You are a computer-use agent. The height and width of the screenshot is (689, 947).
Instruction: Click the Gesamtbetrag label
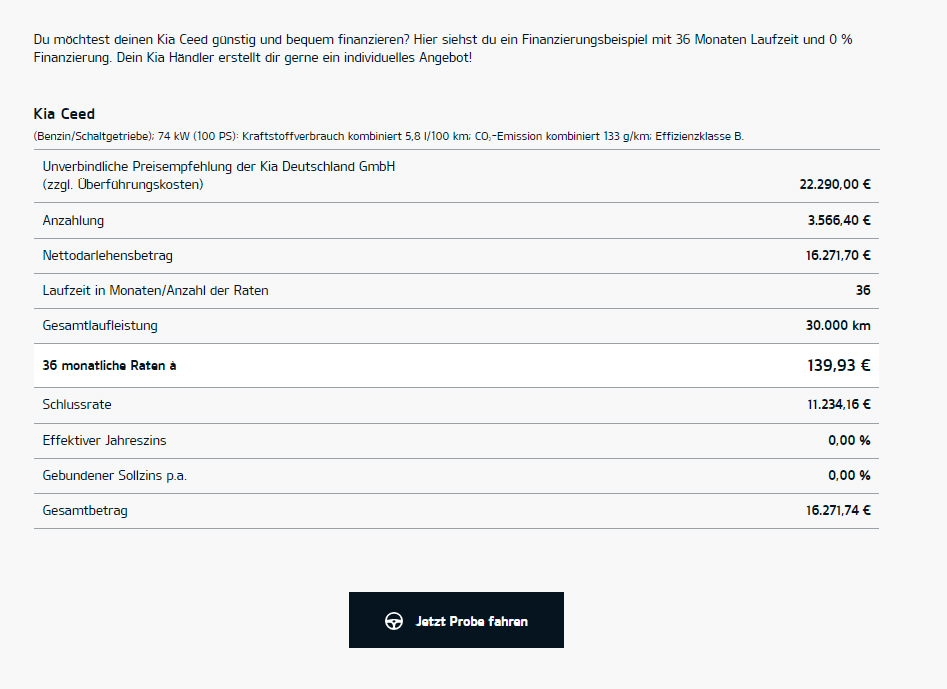point(85,511)
